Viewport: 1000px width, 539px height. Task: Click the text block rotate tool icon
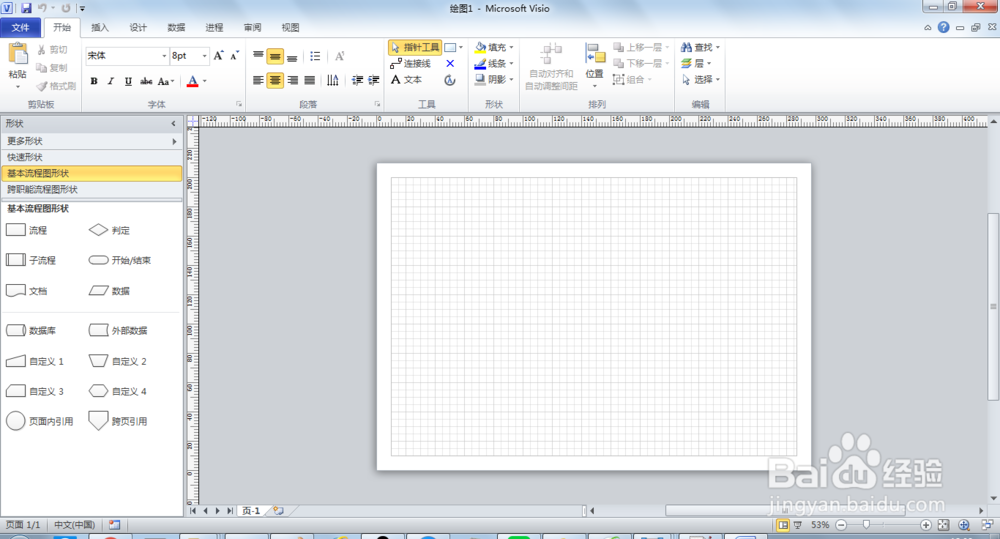click(450, 80)
